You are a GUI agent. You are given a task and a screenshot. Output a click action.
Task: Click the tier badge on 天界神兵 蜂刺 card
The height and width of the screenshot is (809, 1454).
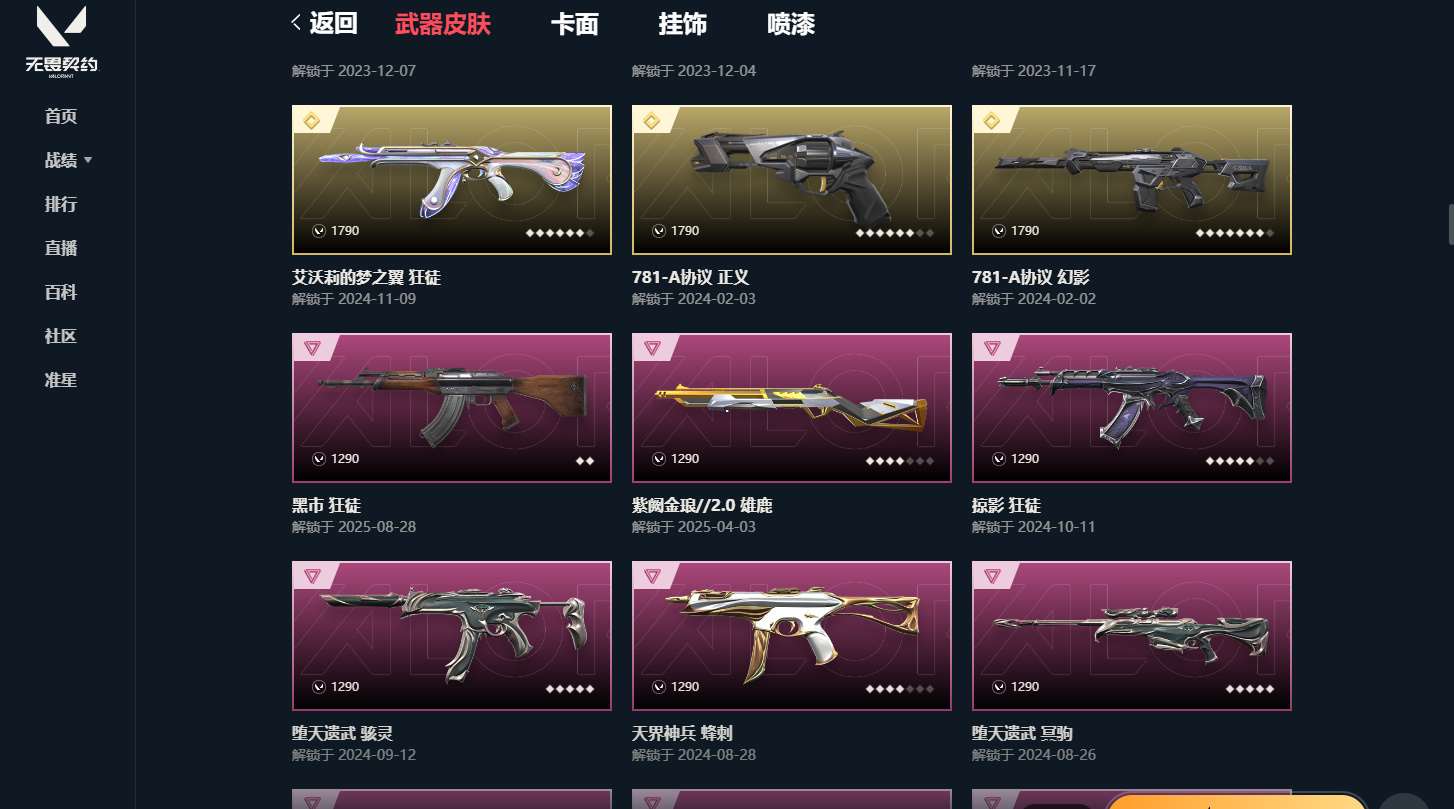pos(652,577)
